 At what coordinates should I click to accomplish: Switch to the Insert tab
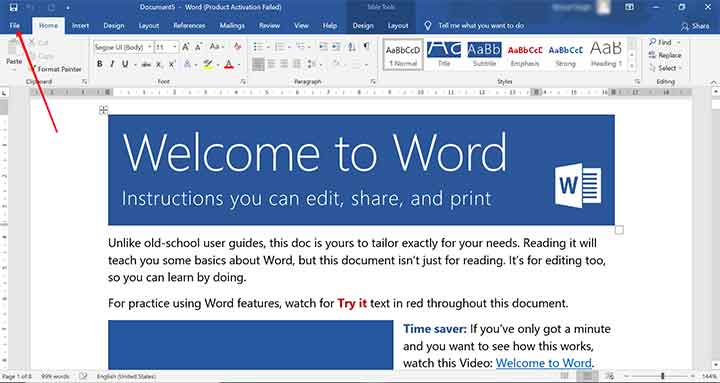[80, 26]
